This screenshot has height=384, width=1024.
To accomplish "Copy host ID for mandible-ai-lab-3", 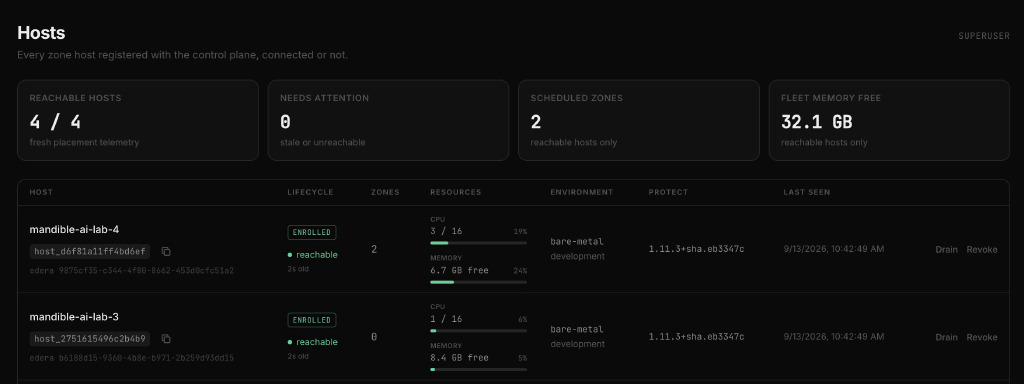I will [x=166, y=339].
